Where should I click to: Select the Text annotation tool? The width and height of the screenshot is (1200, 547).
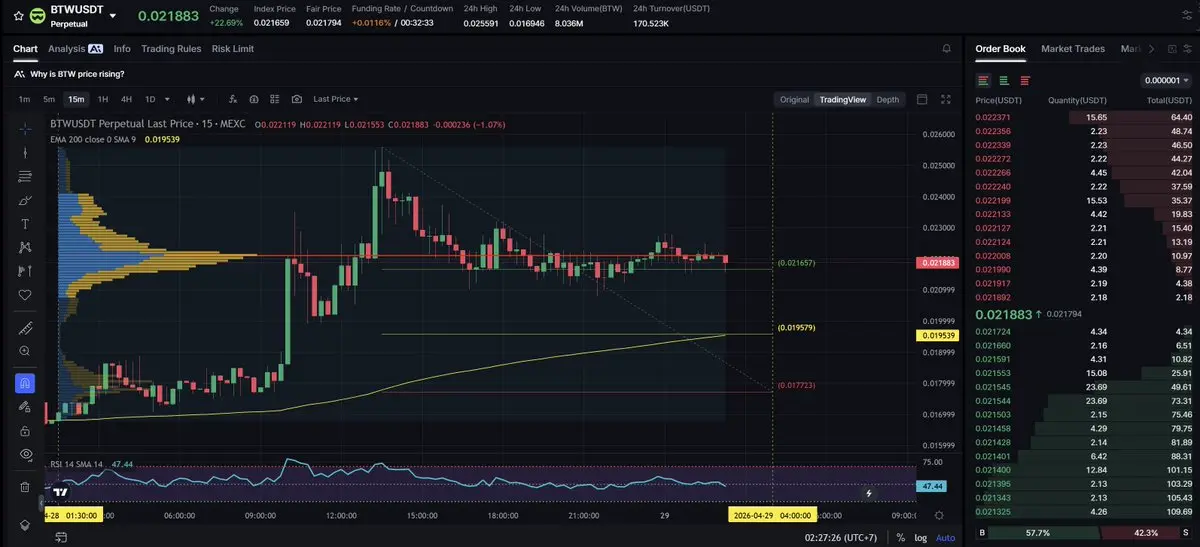click(x=25, y=224)
